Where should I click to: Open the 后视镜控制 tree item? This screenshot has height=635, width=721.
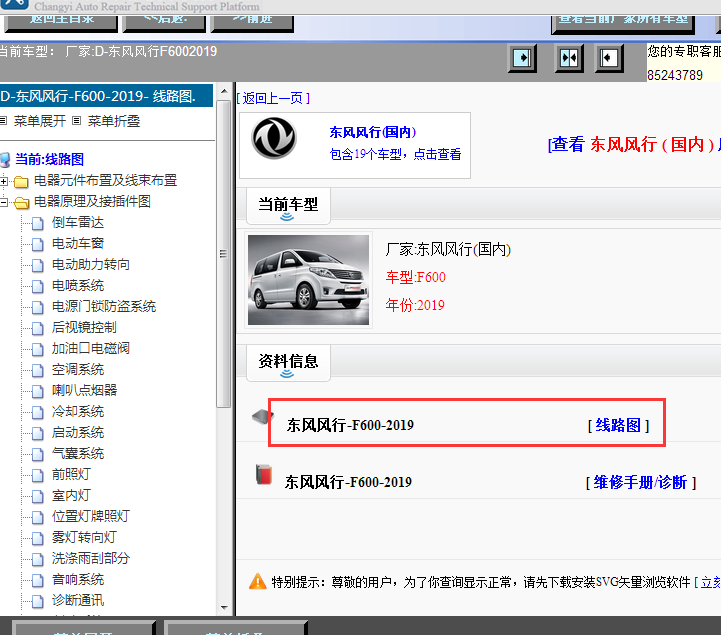click(84, 327)
